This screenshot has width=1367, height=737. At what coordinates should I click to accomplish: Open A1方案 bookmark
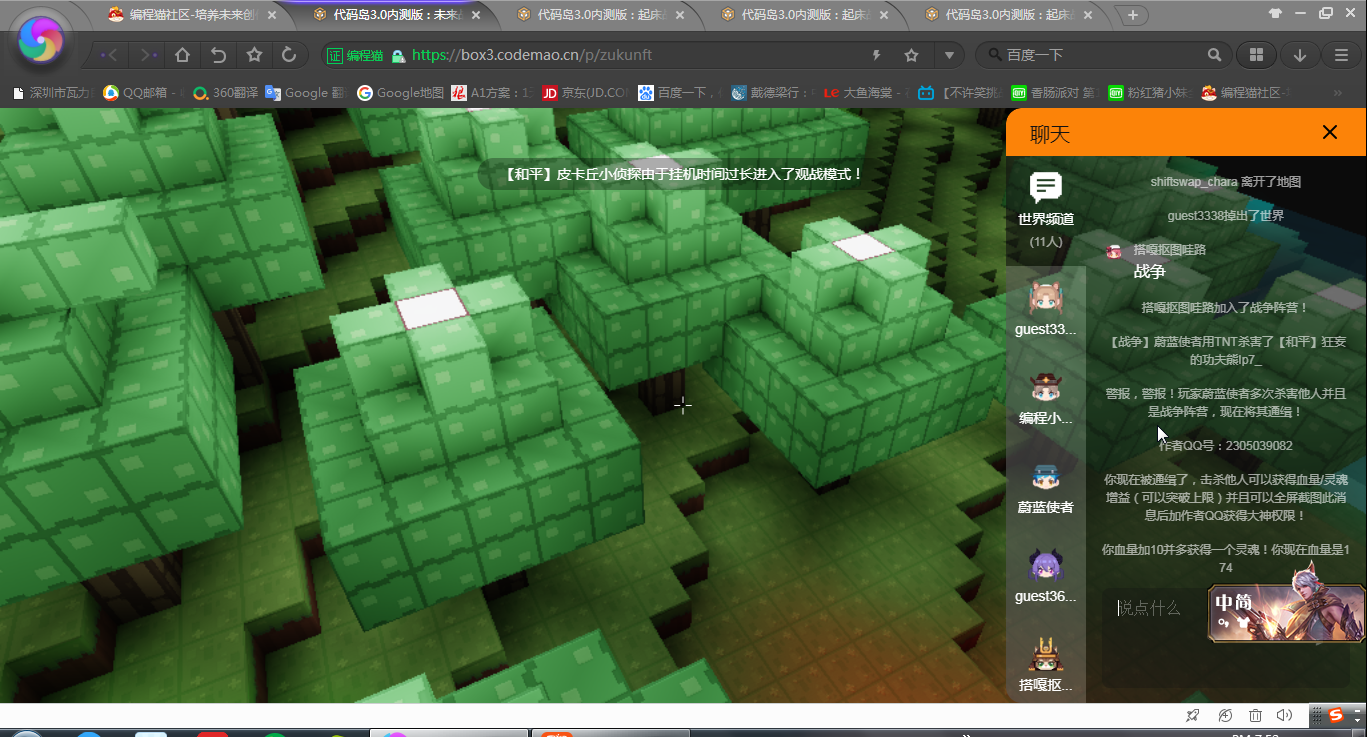[x=490, y=93]
